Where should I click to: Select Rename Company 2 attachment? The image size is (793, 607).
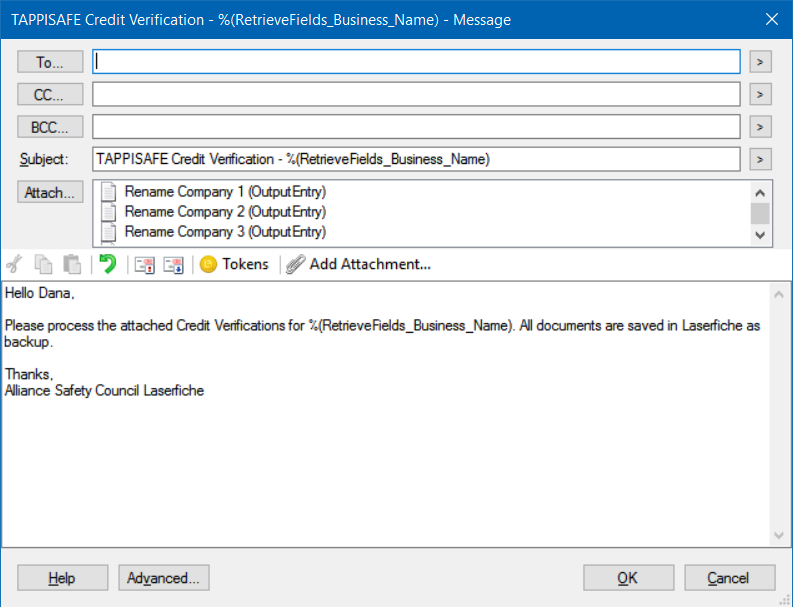point(225,211)
